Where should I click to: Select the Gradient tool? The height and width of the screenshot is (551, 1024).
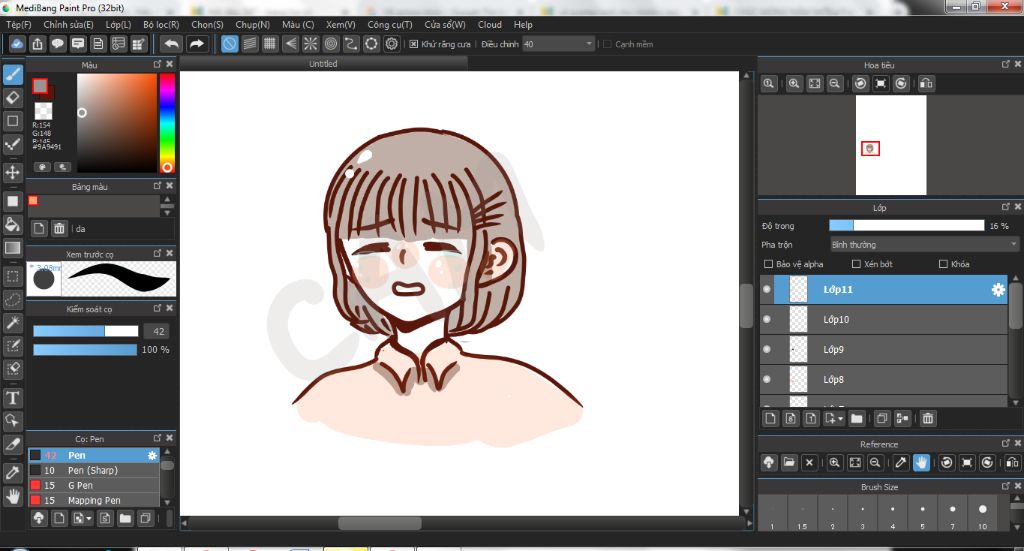click(x=12, y=248)
